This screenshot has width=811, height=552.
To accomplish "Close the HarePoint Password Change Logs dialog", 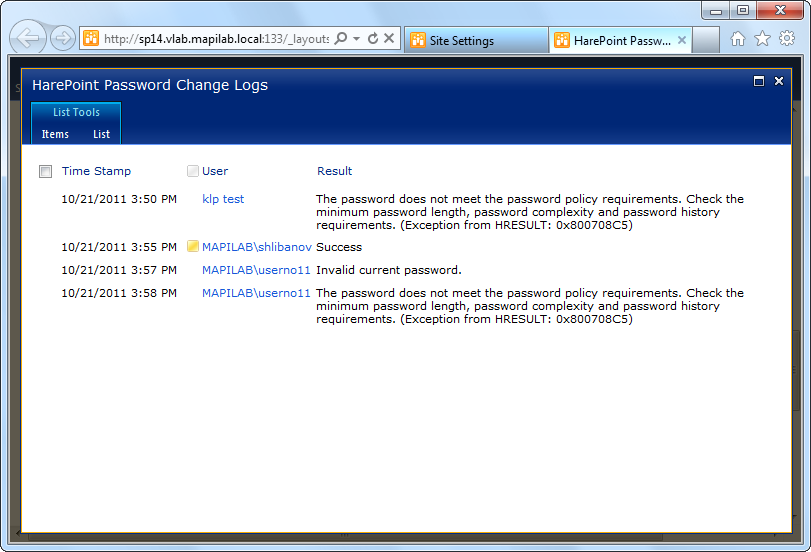I will [x=779, y=81].
